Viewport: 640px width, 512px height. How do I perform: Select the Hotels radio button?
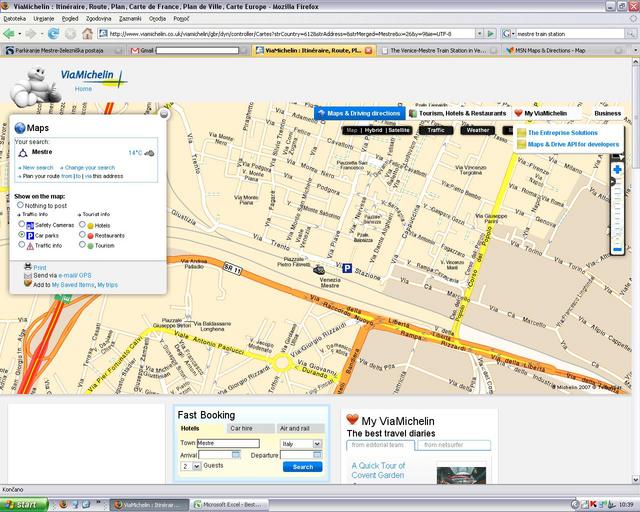(x=82, y=224)
